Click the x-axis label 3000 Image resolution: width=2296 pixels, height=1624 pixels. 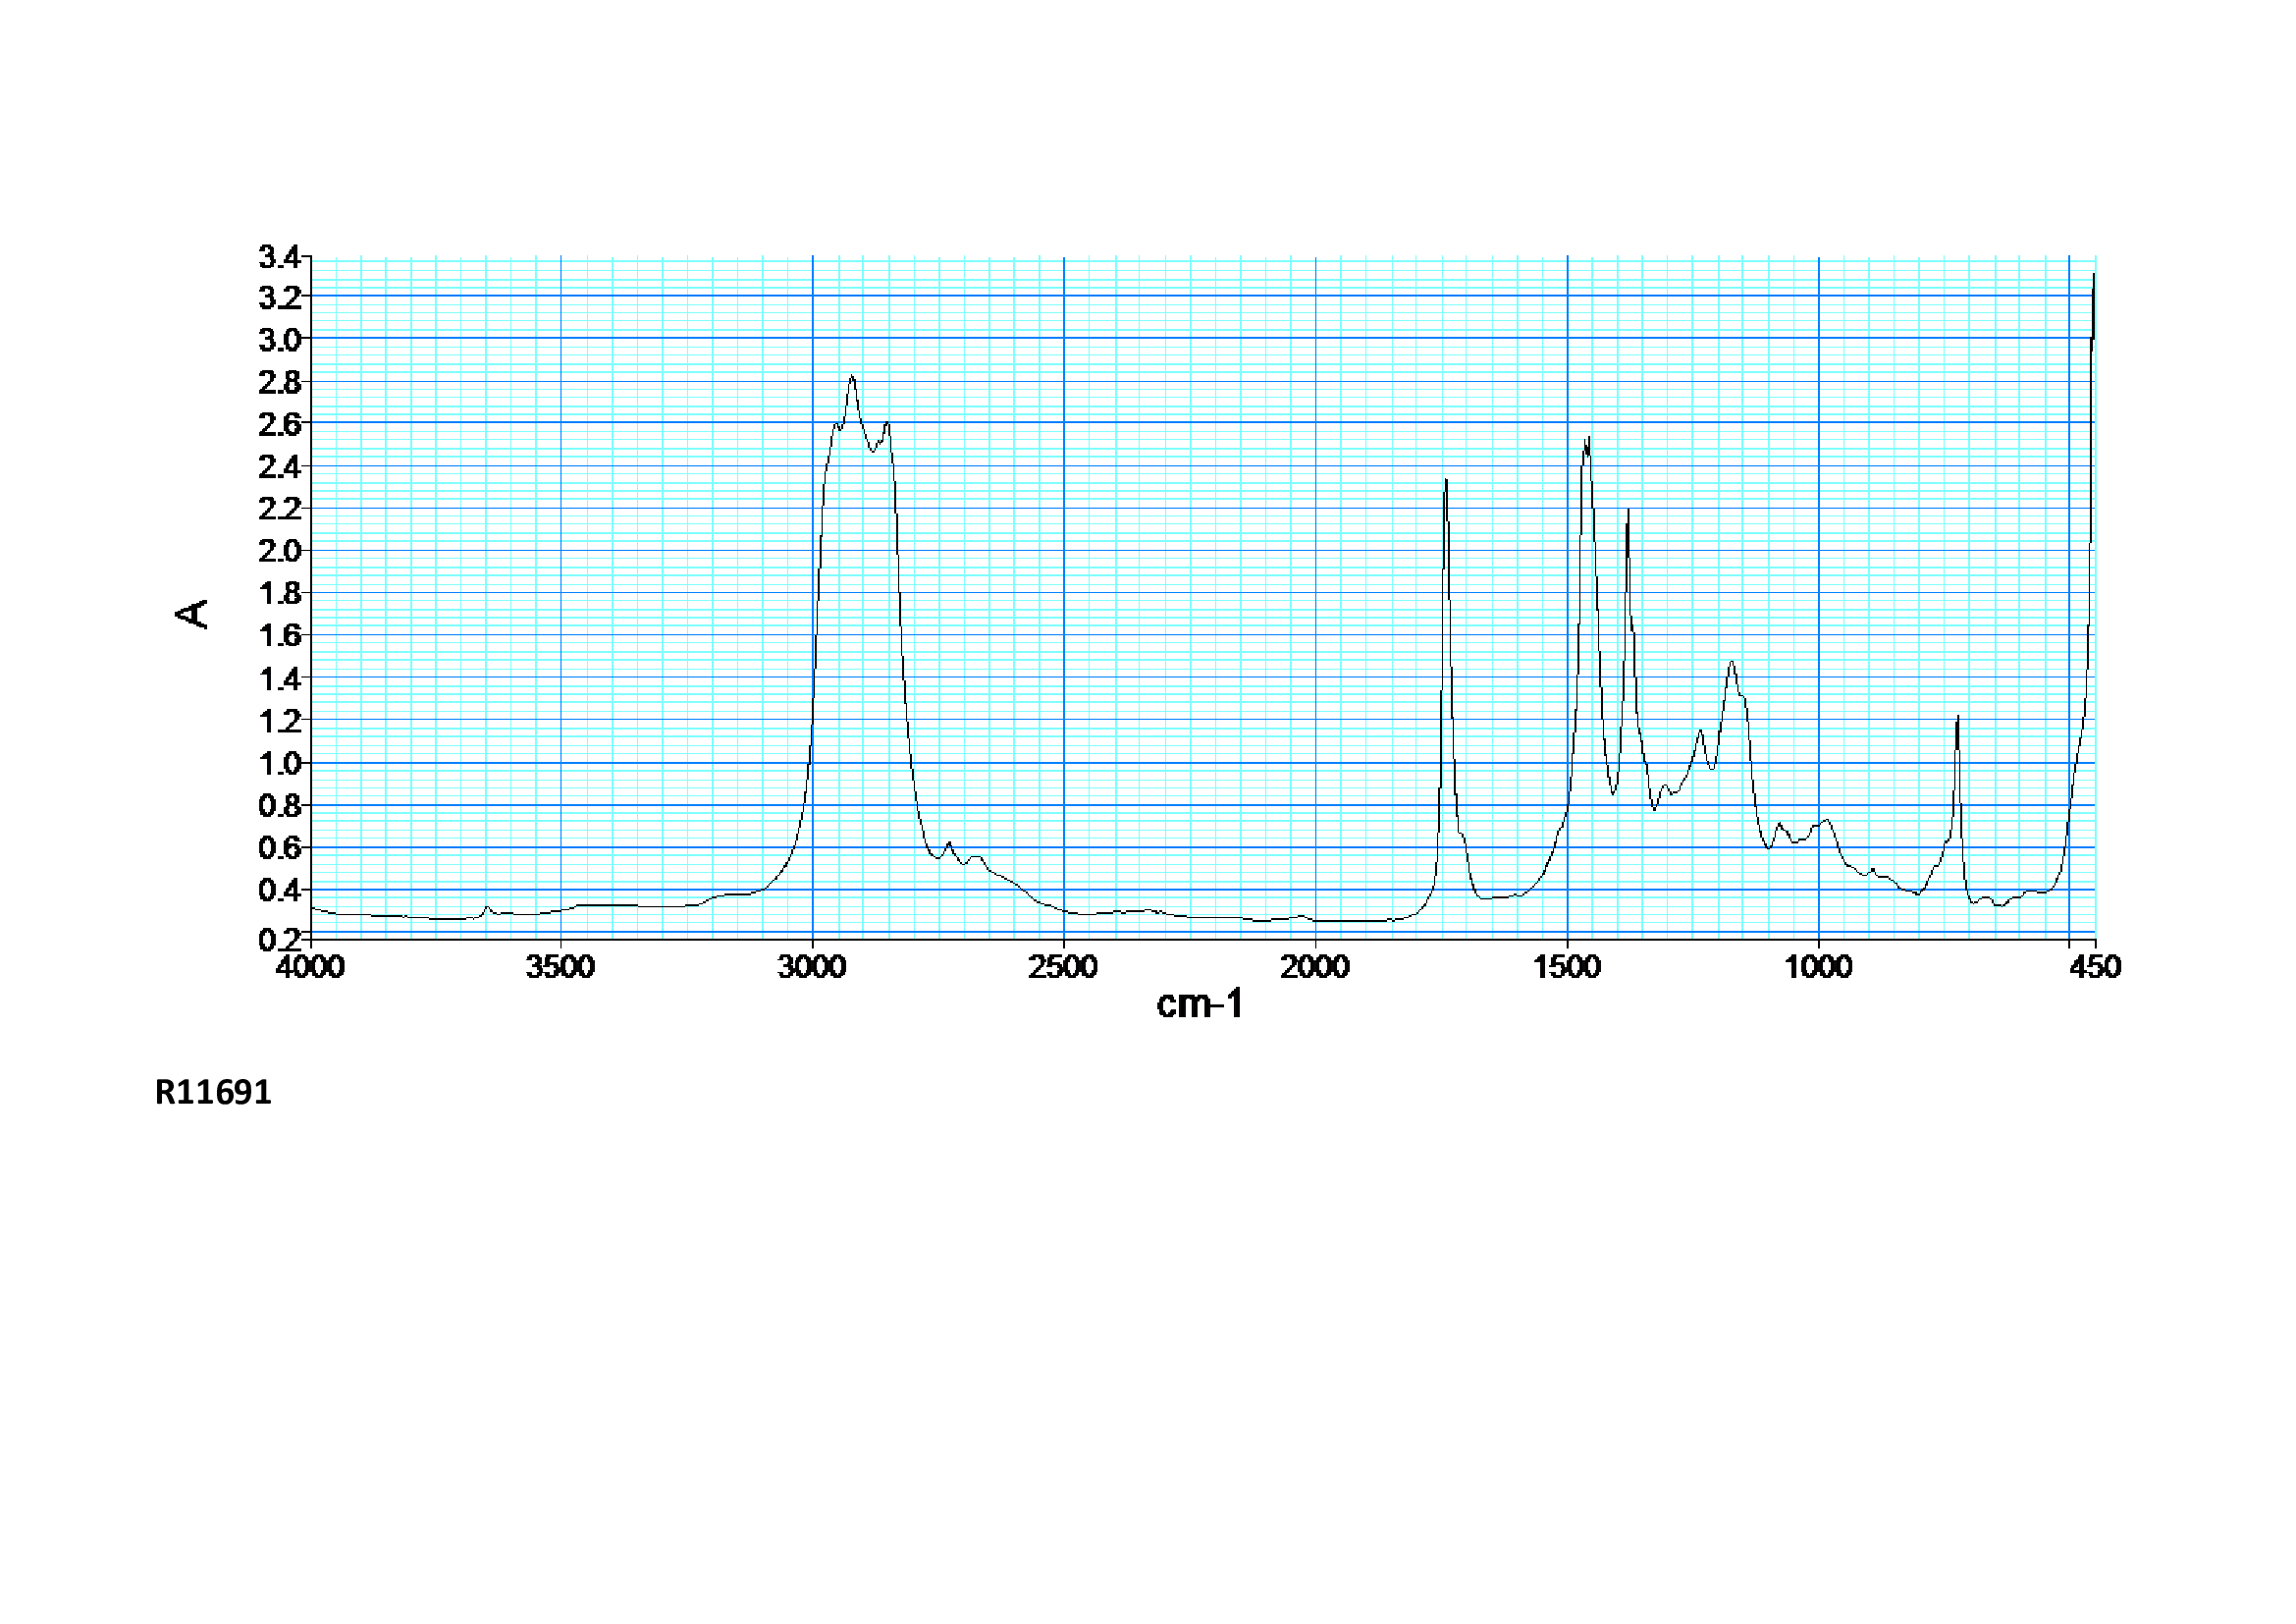(812, 966)
